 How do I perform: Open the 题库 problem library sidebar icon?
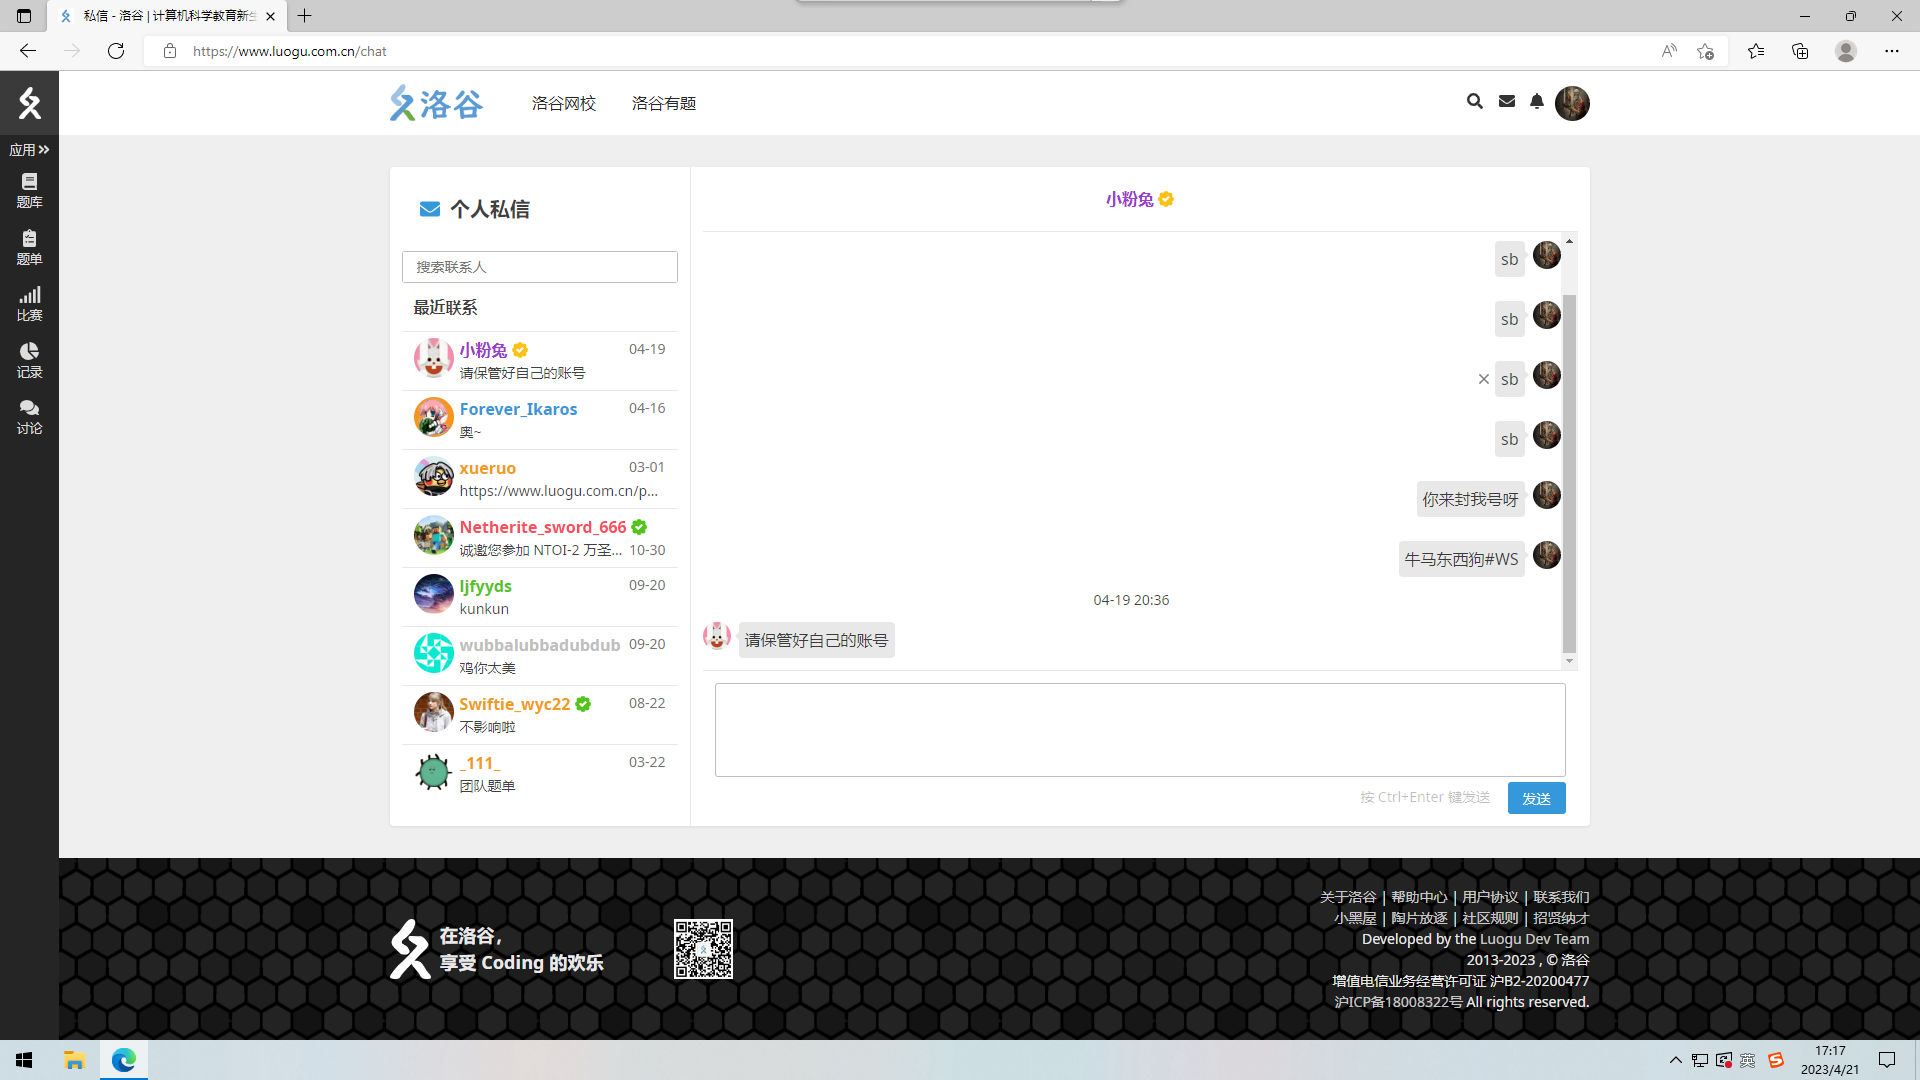coord(29,190)
